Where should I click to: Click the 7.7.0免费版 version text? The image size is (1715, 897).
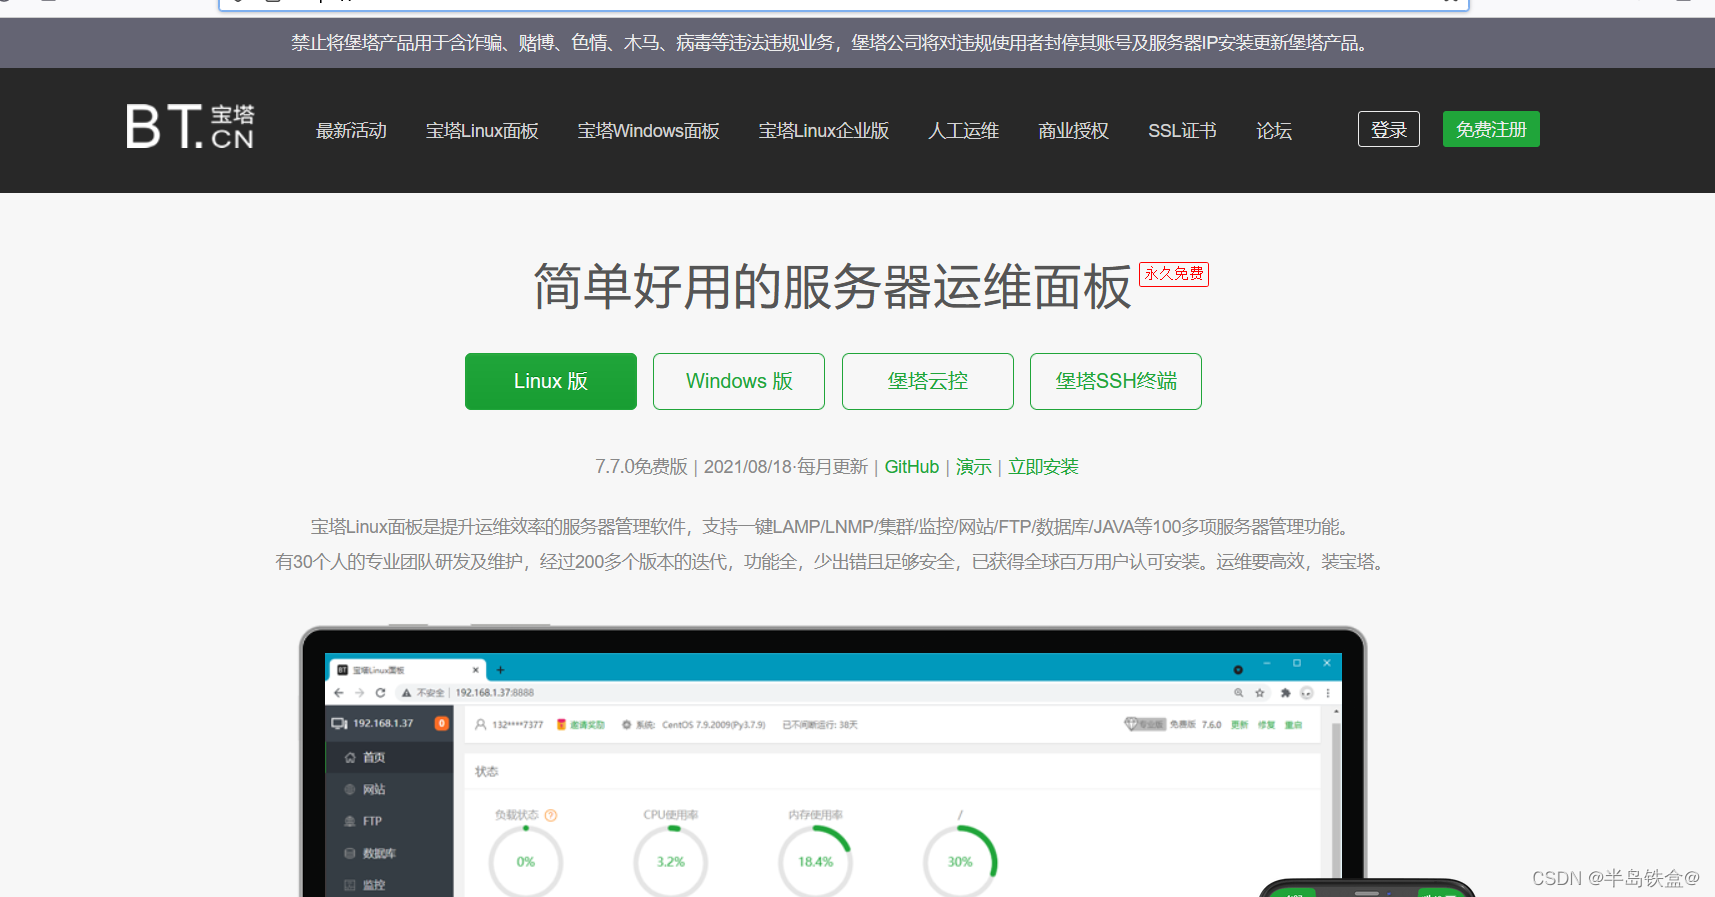641,467
